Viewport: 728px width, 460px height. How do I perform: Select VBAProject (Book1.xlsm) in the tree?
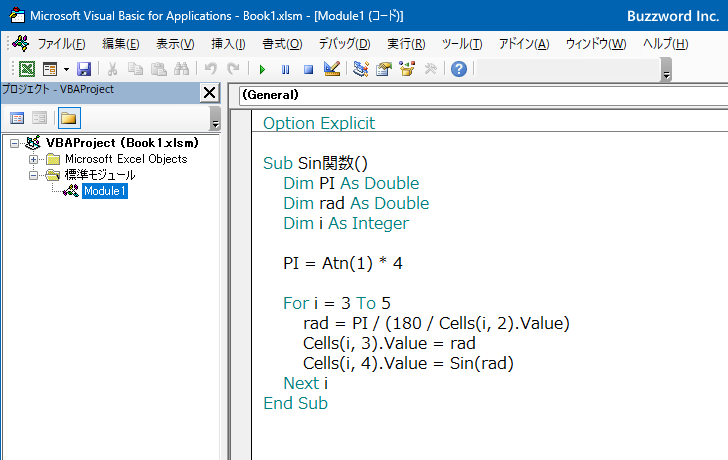pyautogui.click(x=122, y=143)
